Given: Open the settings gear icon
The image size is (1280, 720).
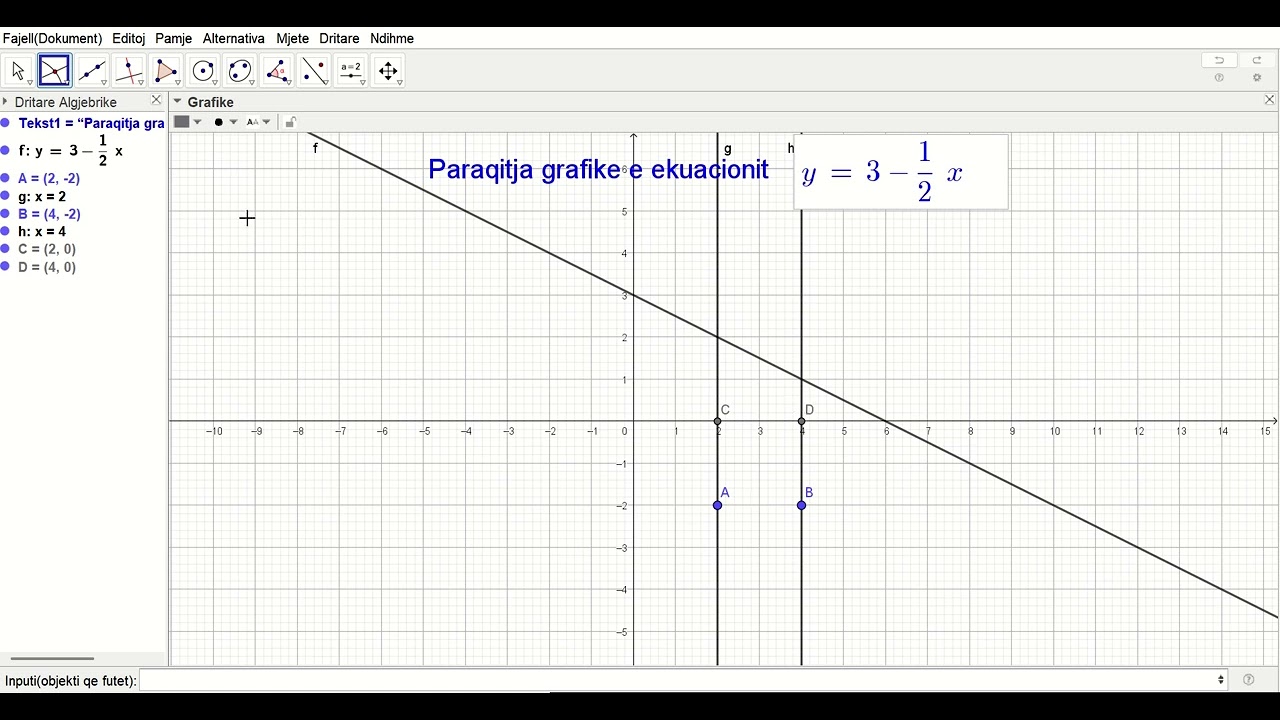Looking at the screenshot, I should point(1257,78).
